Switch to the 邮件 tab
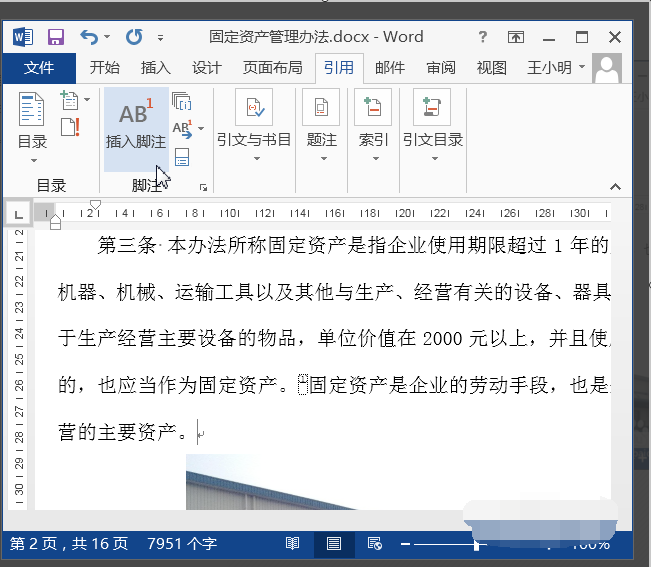This screenshot has width=651, height=567. (390, 68)
